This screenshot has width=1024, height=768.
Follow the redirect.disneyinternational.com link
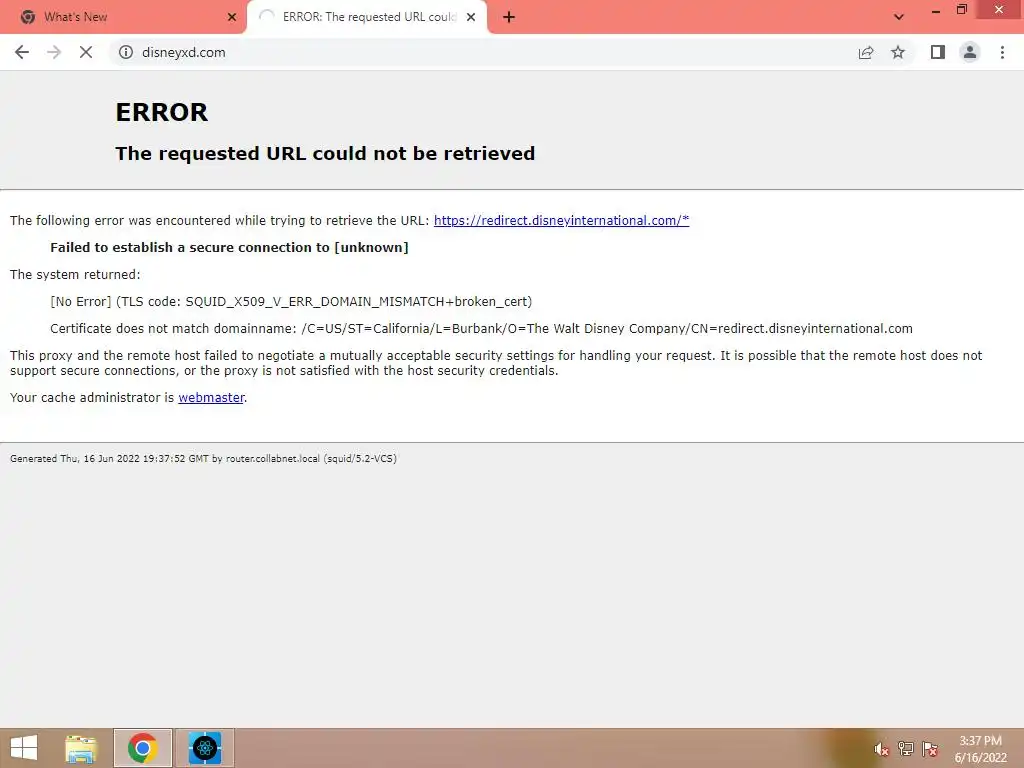click(562, 221)
